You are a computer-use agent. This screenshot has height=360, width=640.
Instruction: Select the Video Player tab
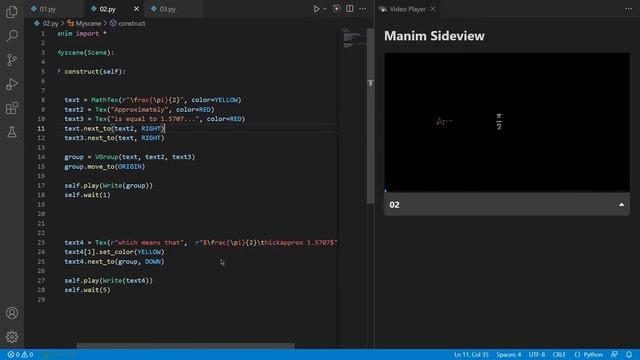click(x=407, y=9)
